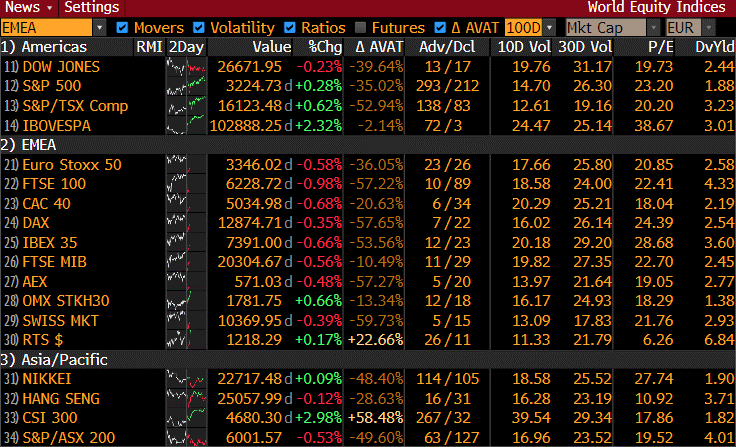Sort by the Value column header
This screenshot has width=736, height=447.
pyautogui.click(x=272, y=47)
